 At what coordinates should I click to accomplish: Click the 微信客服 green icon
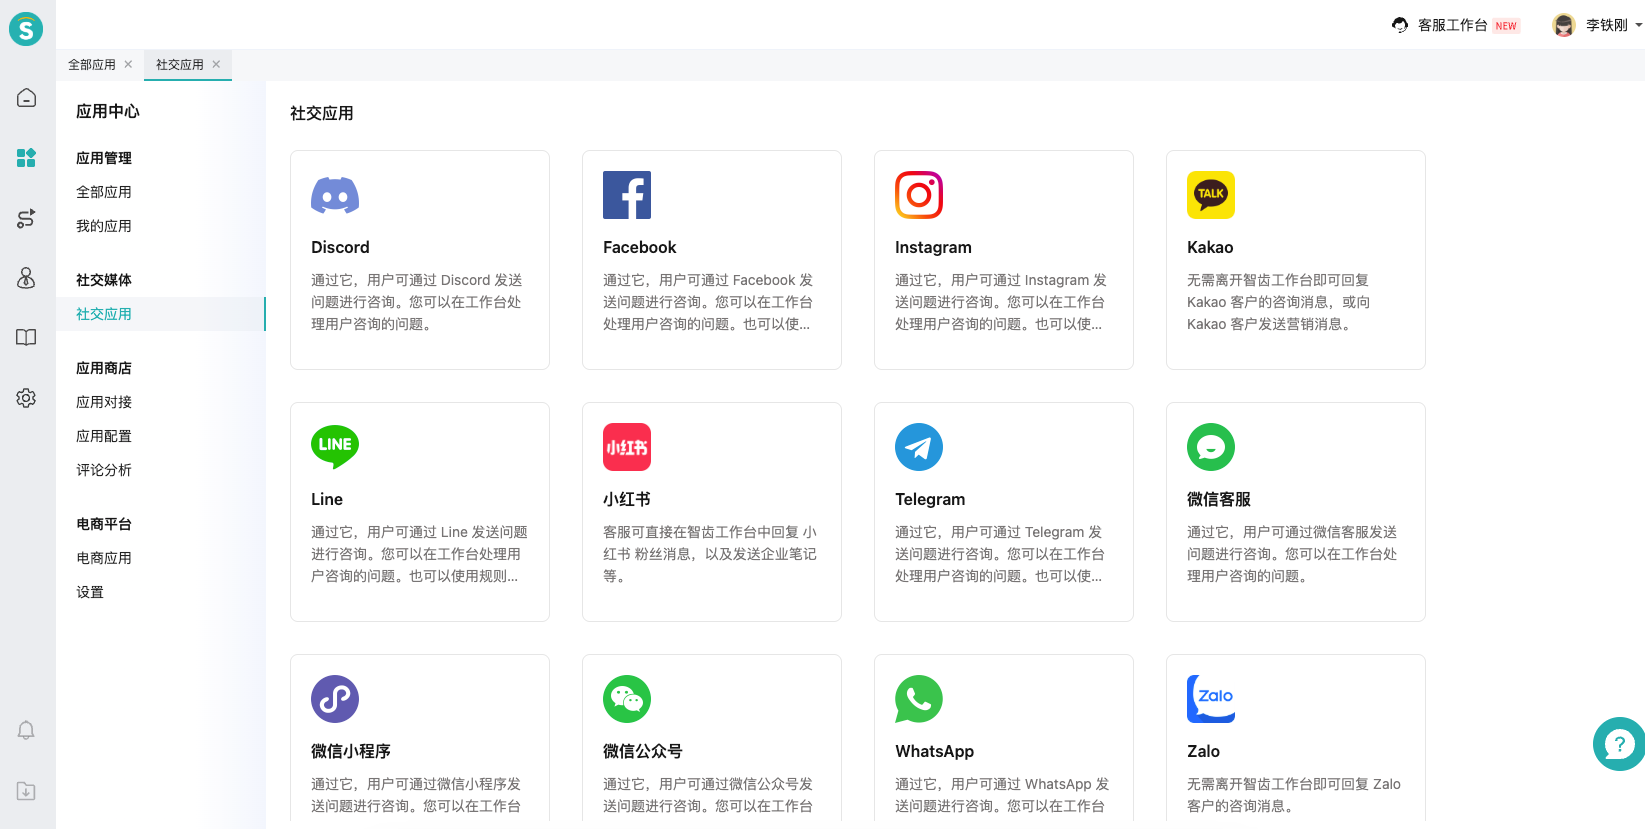point(1211,447)
